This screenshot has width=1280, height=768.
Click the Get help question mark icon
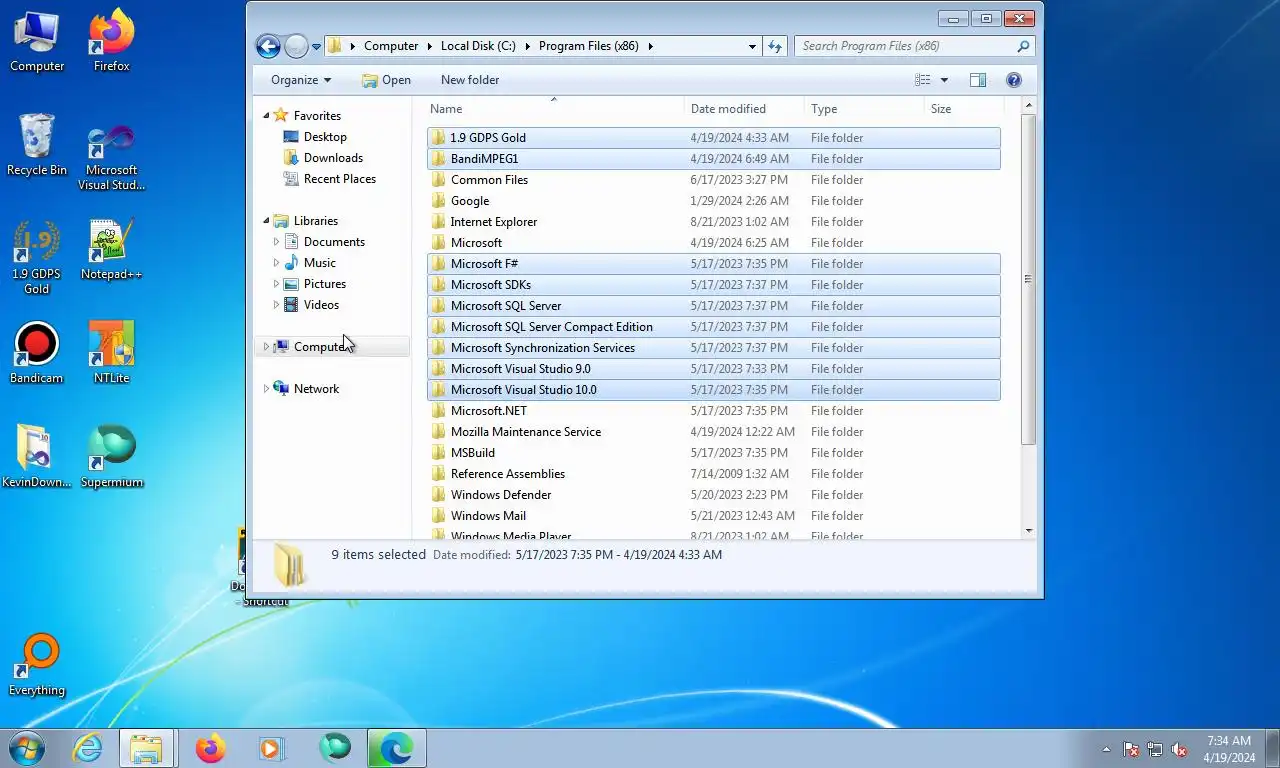pyautogui.click(x=1013, y=80)
